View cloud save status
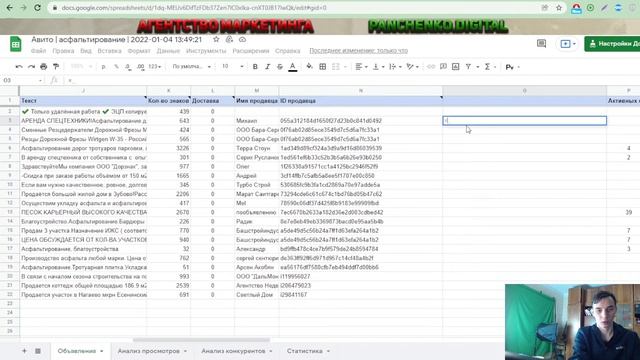The image size is (640, 360). point(242,40)
